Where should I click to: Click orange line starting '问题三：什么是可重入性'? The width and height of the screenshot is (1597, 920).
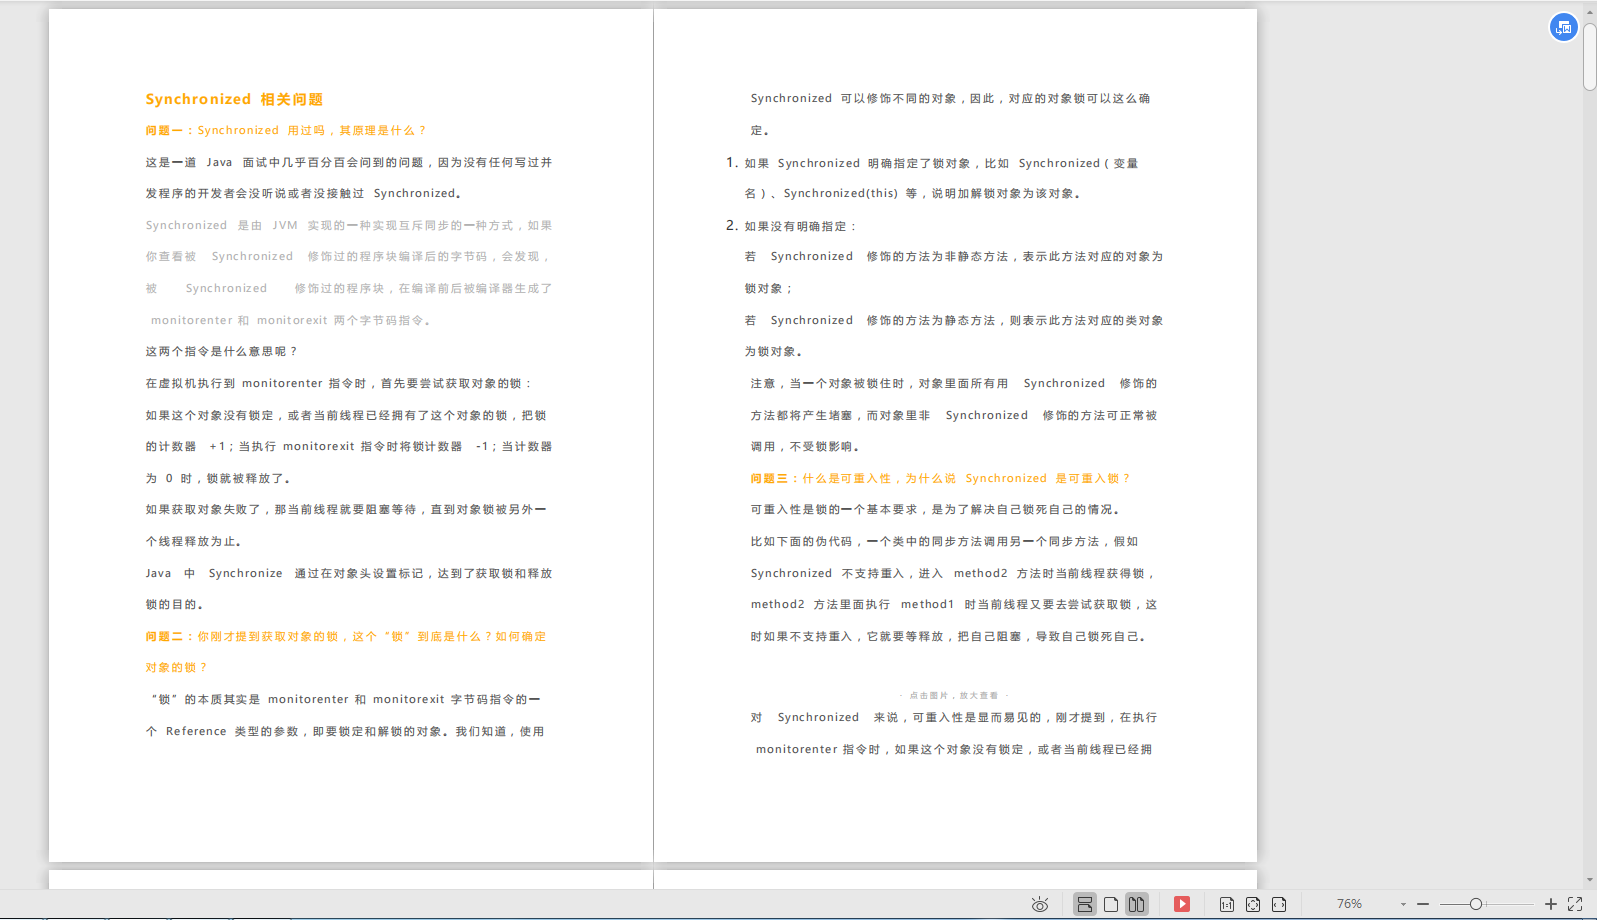941,478
